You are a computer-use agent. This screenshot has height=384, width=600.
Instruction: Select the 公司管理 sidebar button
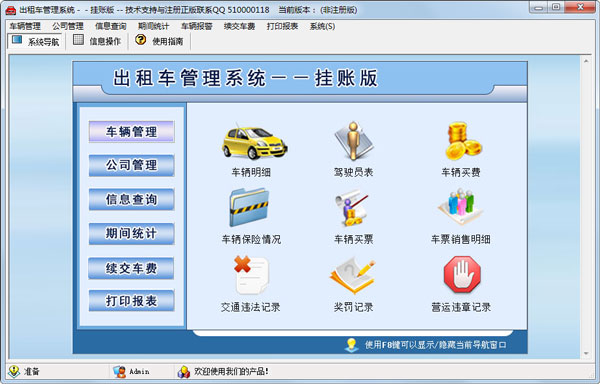(131, 165)
